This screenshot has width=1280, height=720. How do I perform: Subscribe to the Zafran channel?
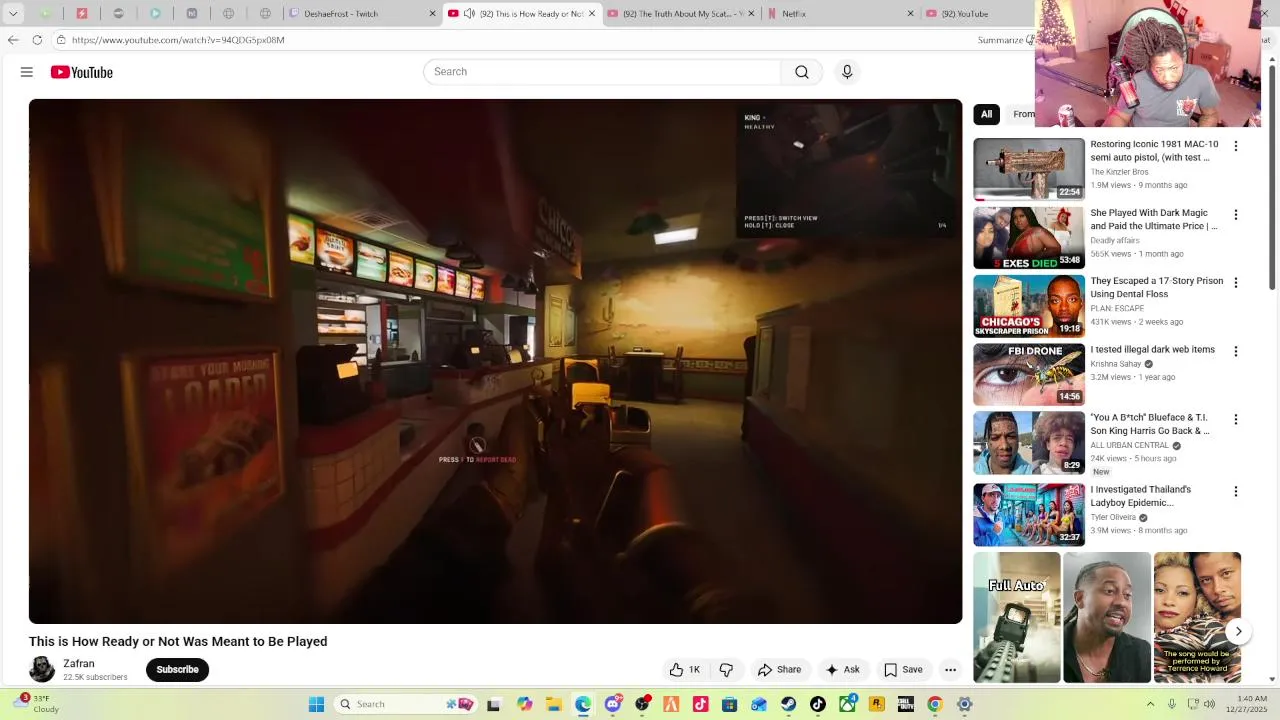[177, 670]
